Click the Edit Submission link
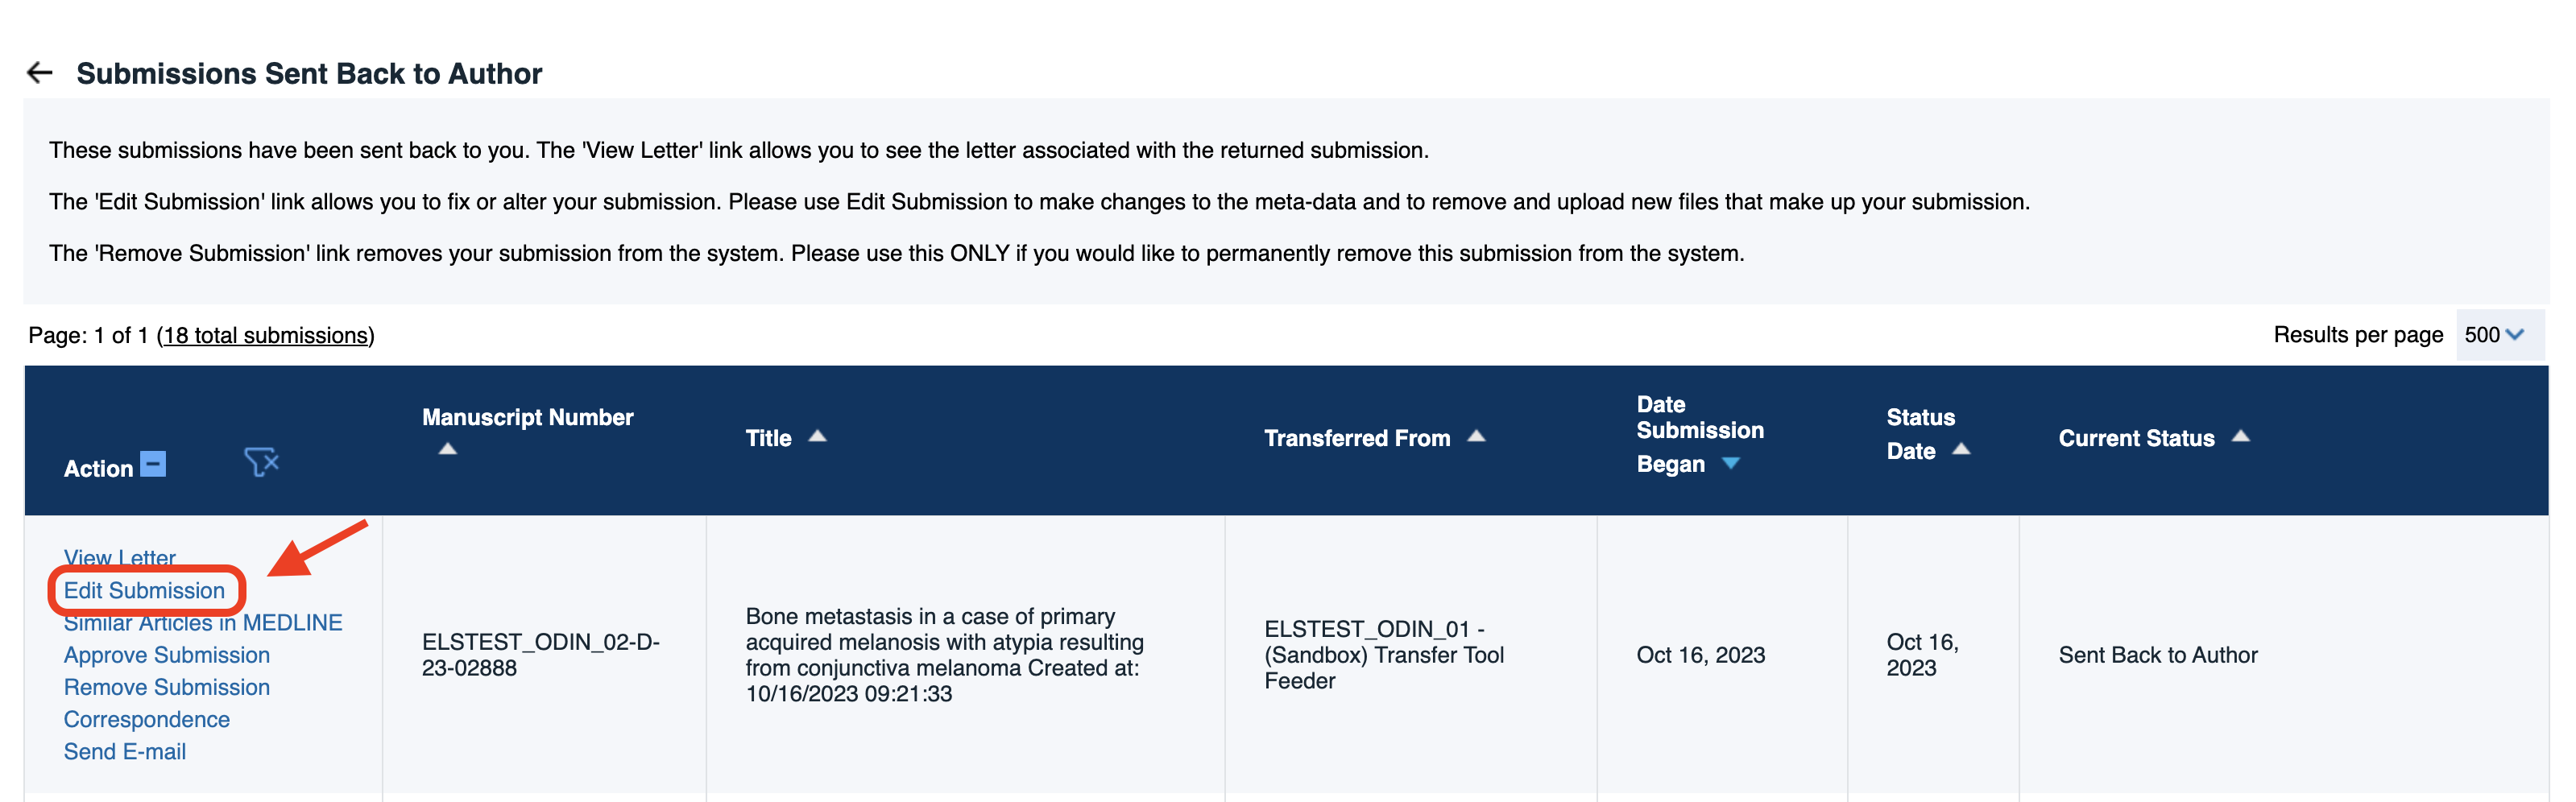2576x802 pixels. click(x=145, y=591)
